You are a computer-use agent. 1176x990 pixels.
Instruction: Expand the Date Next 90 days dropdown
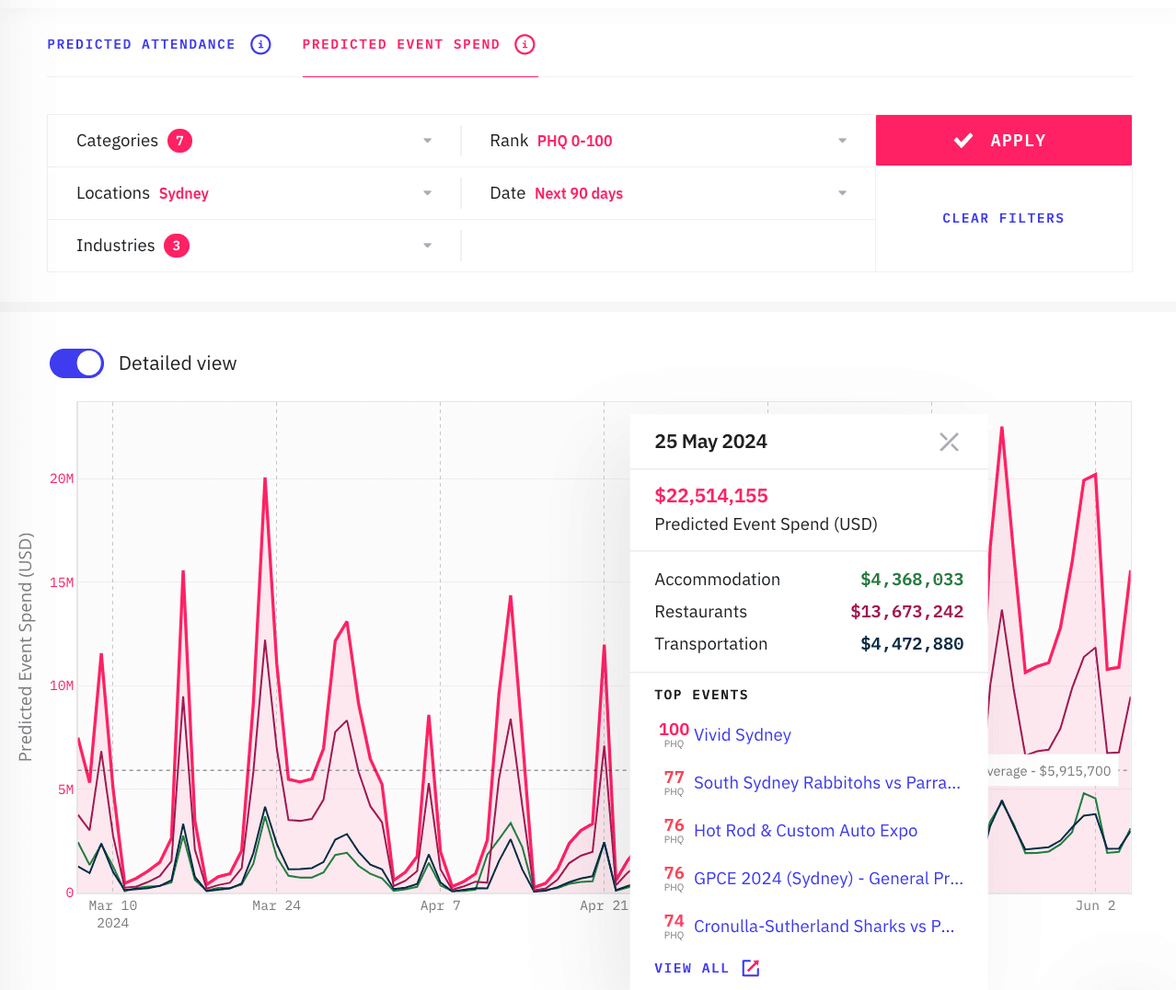(842, 193)
